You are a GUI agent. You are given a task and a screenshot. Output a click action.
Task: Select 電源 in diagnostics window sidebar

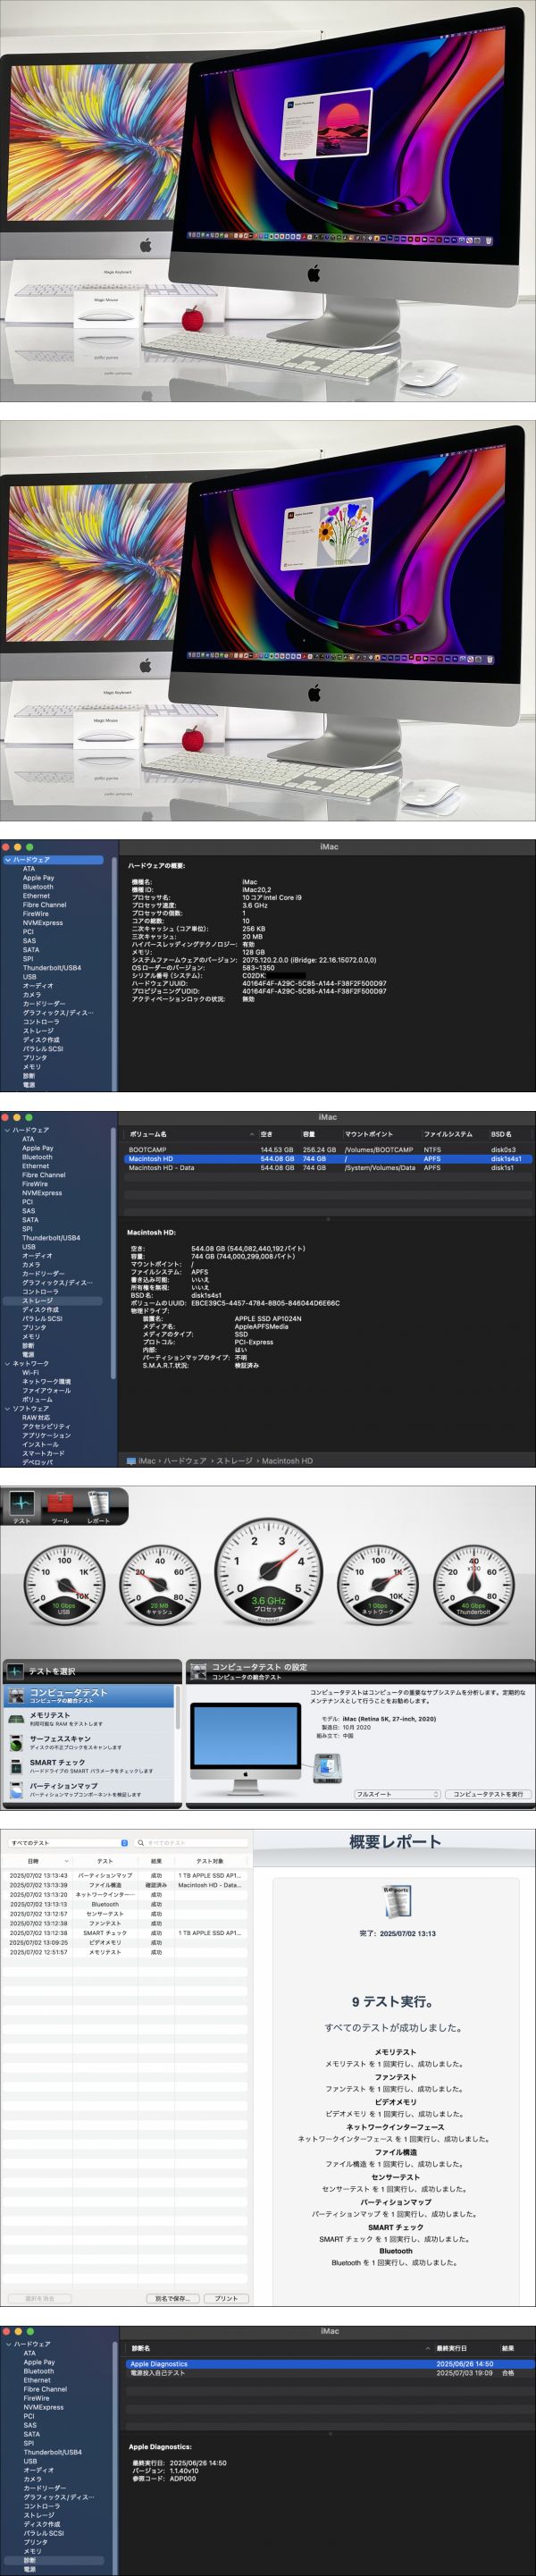(x=29, y=2569)
